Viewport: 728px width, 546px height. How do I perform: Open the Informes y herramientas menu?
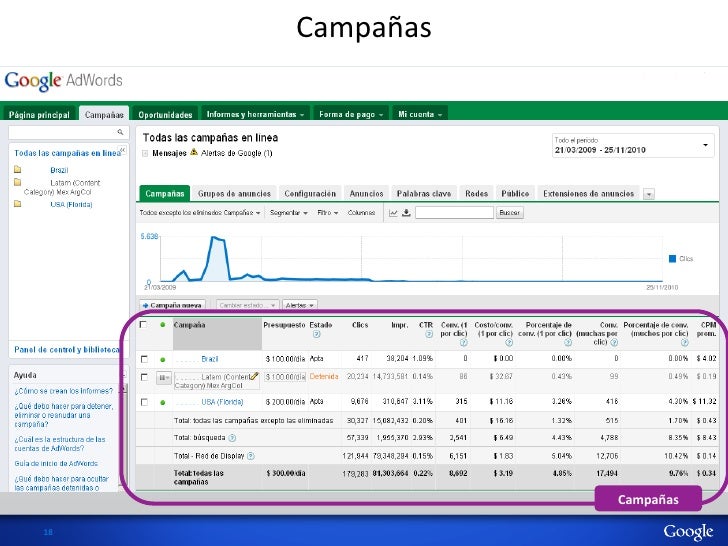coord(255,114)
